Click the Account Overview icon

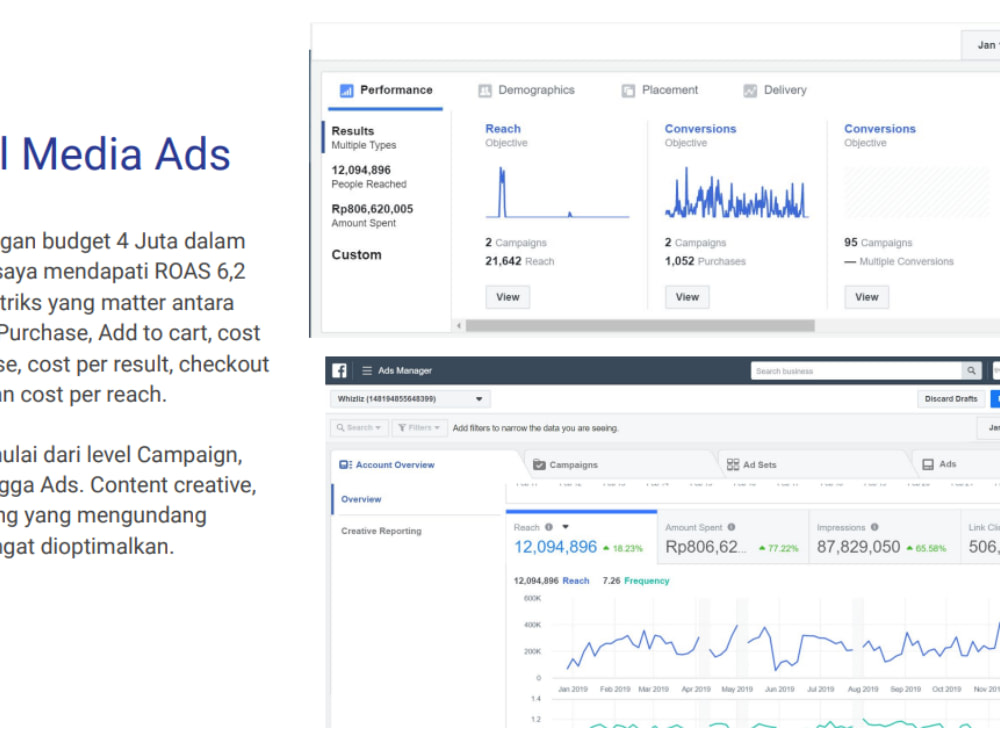[x=345, y=465]
